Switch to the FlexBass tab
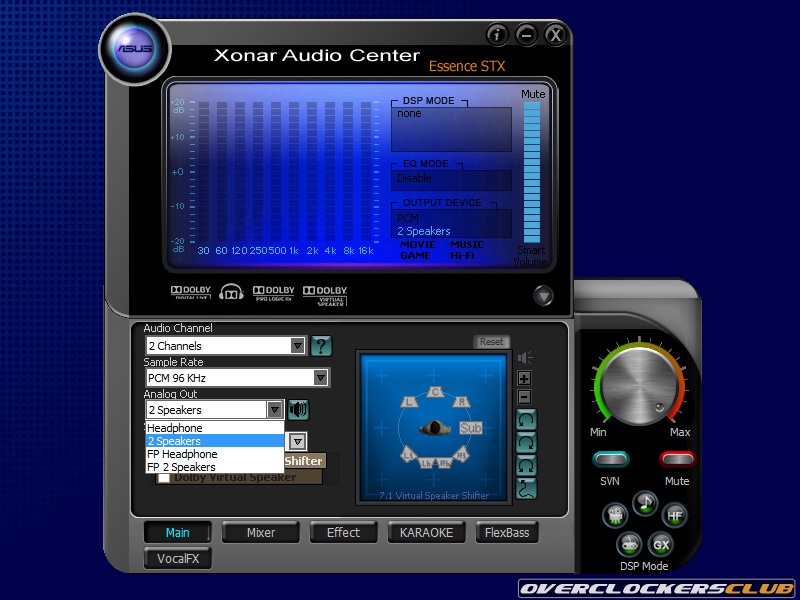 click(507, 533)
